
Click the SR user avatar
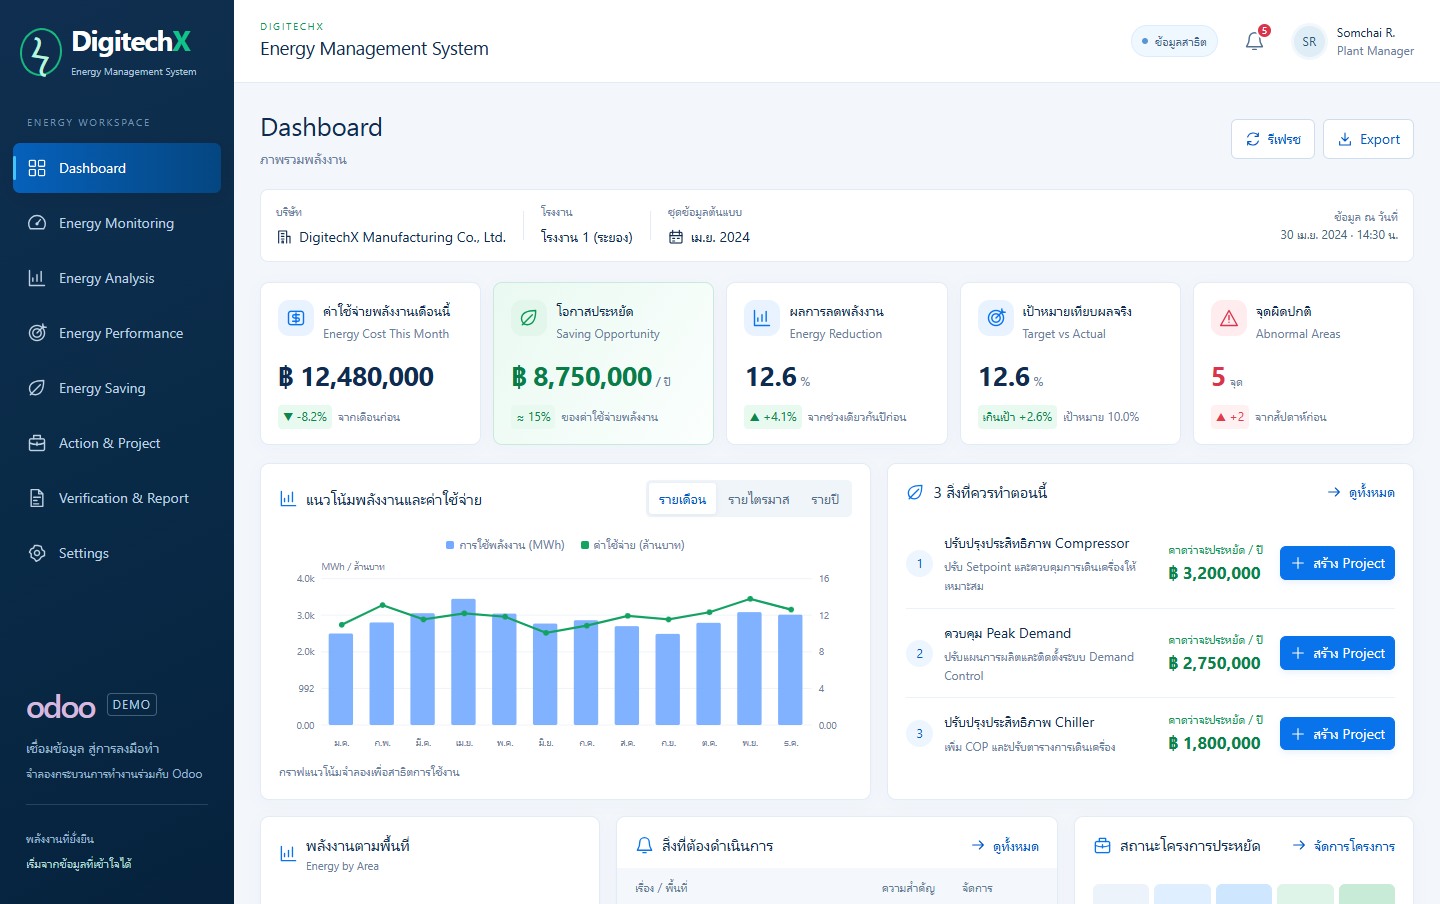1309,42
